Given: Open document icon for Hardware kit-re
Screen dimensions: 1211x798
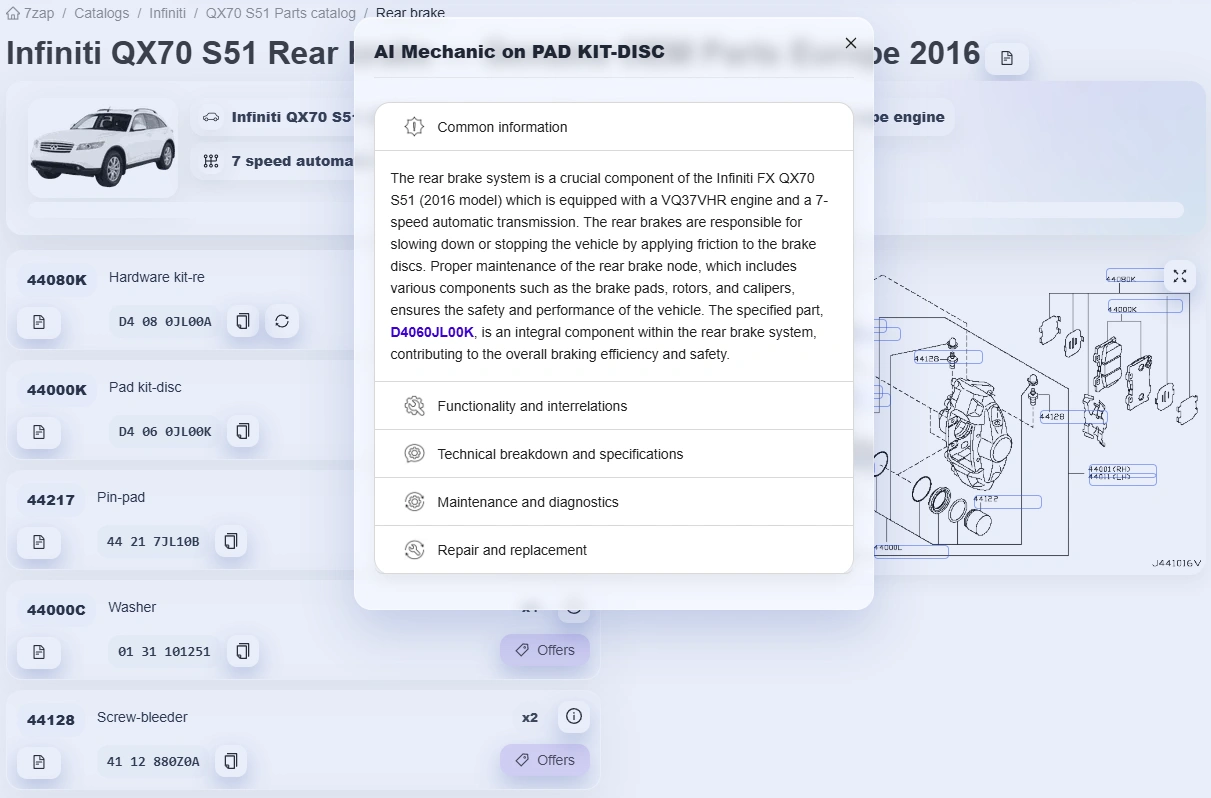Looking at the screenshot, I should 39,322.
